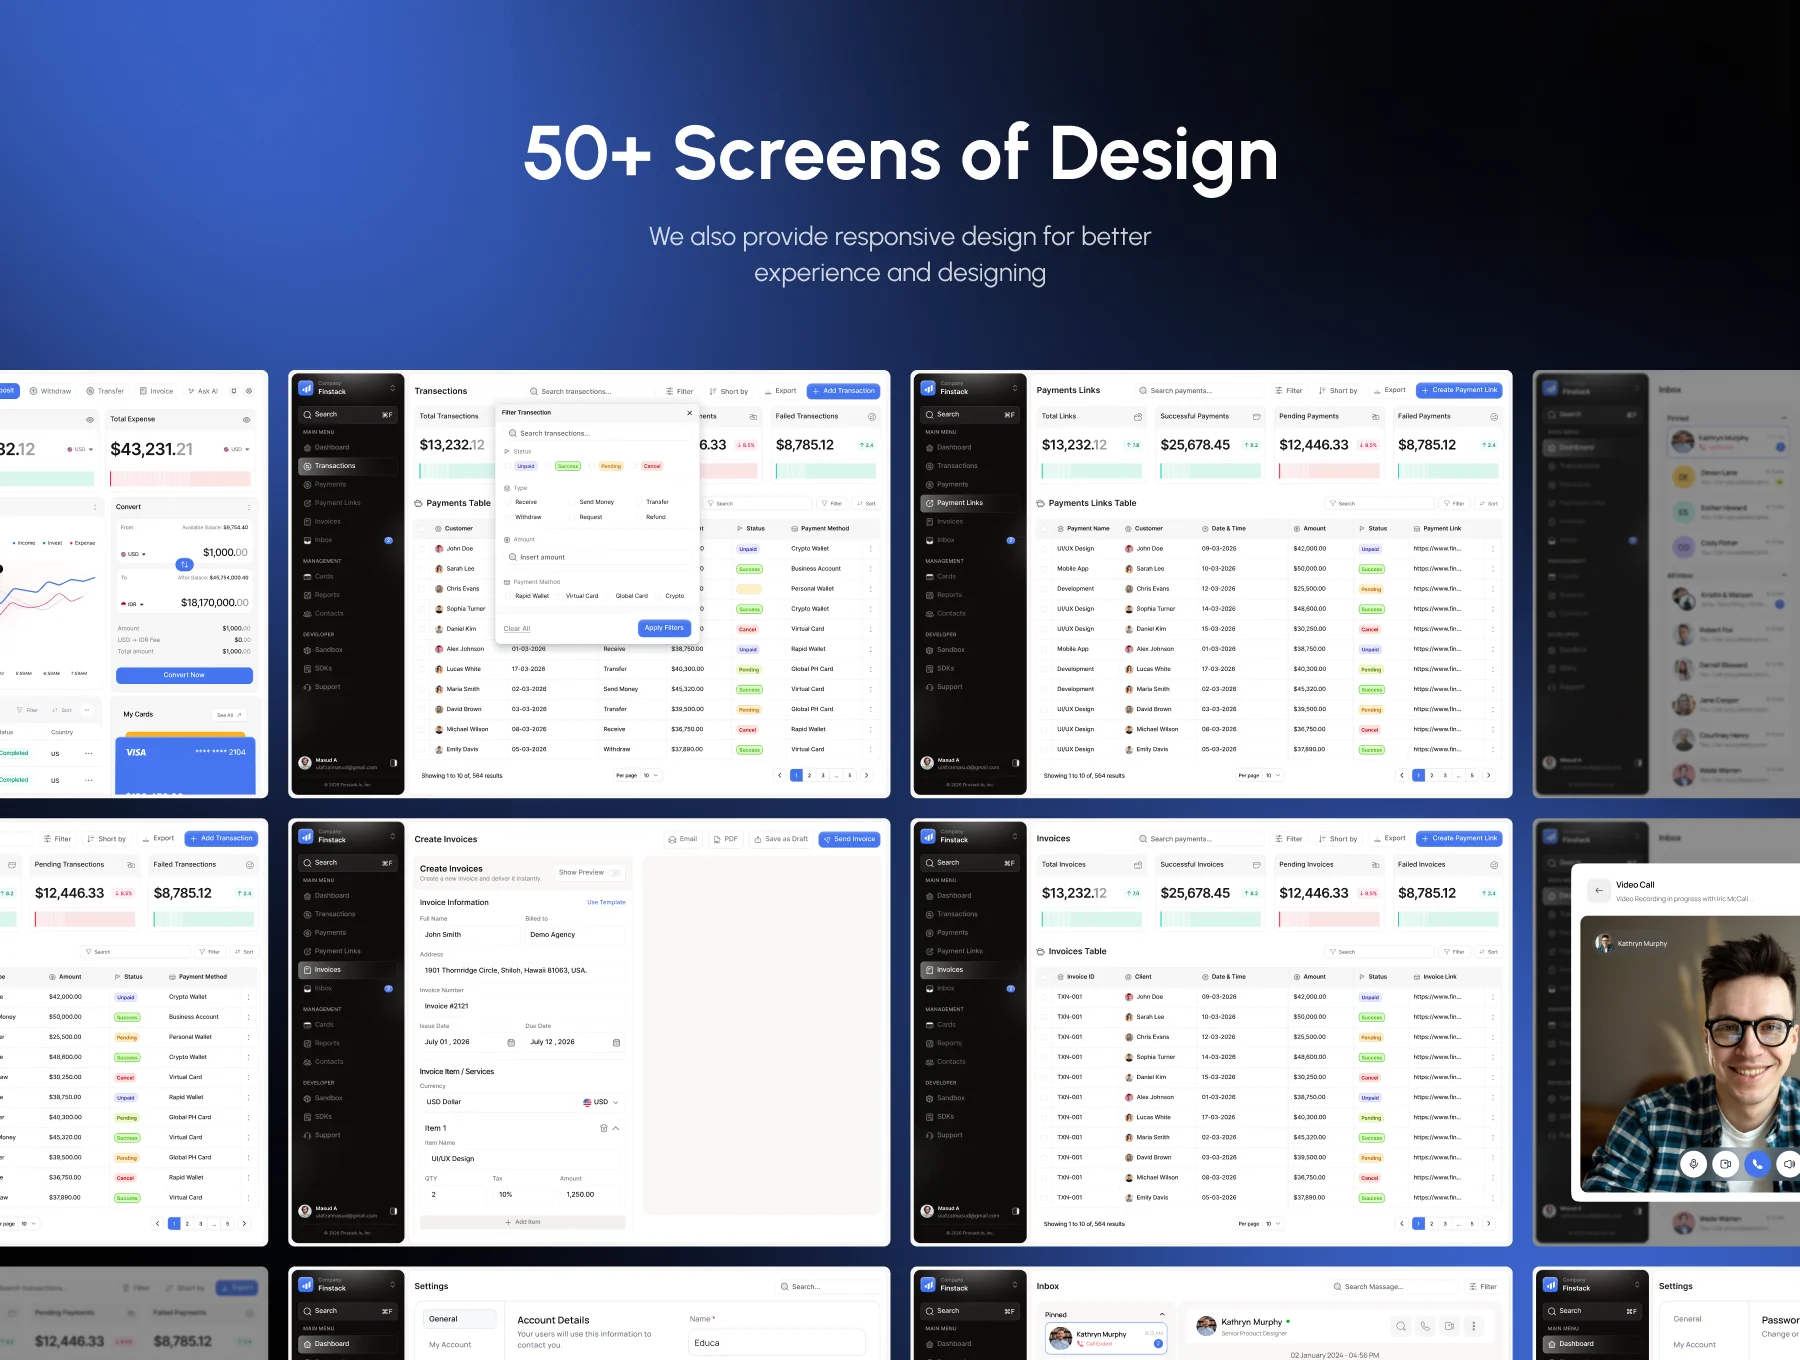Click the blue swap arrows in Convert card
This screenshot has height=1360, width=1800.
[x=184, y=565]
